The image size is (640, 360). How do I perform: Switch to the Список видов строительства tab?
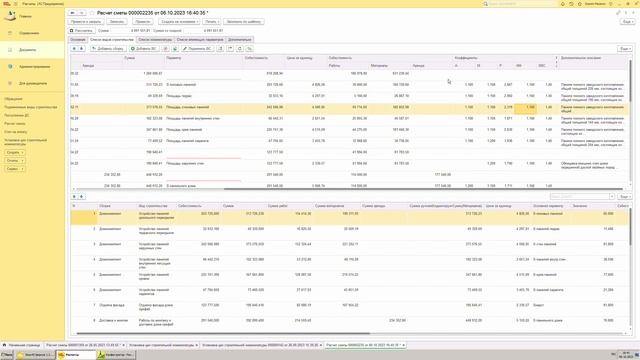pos(111,40)
